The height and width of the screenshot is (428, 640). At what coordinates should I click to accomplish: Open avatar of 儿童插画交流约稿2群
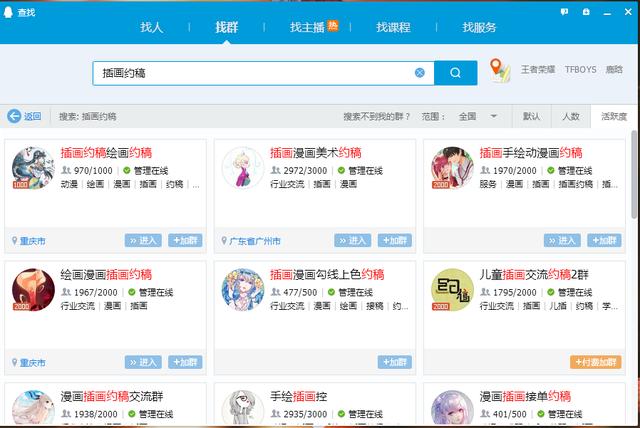coord(452,289)
